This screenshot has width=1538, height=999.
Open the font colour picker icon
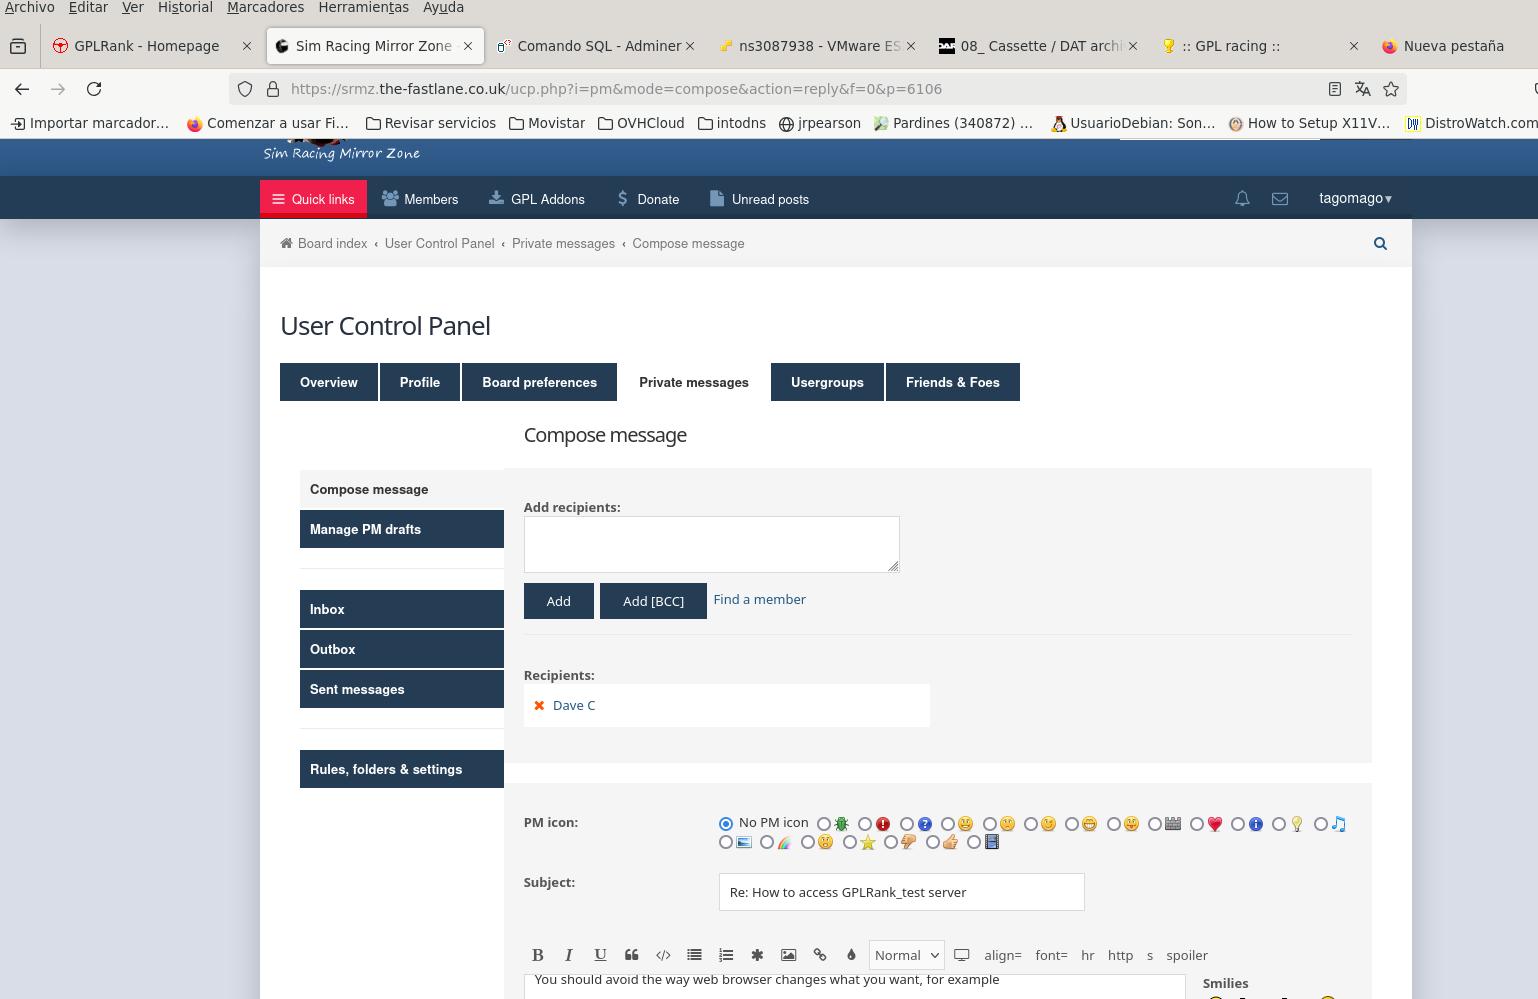point(851,955)
